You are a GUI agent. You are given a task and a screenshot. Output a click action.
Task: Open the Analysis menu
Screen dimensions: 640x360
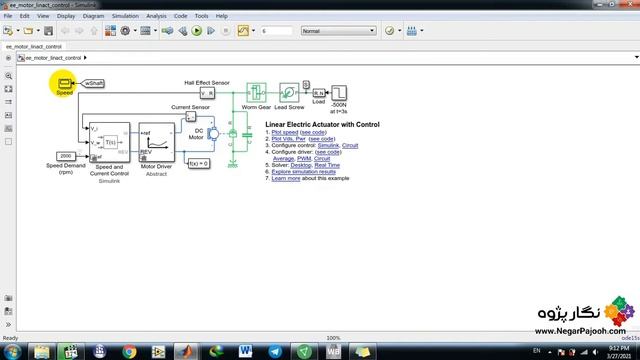(x=156, y=16)
